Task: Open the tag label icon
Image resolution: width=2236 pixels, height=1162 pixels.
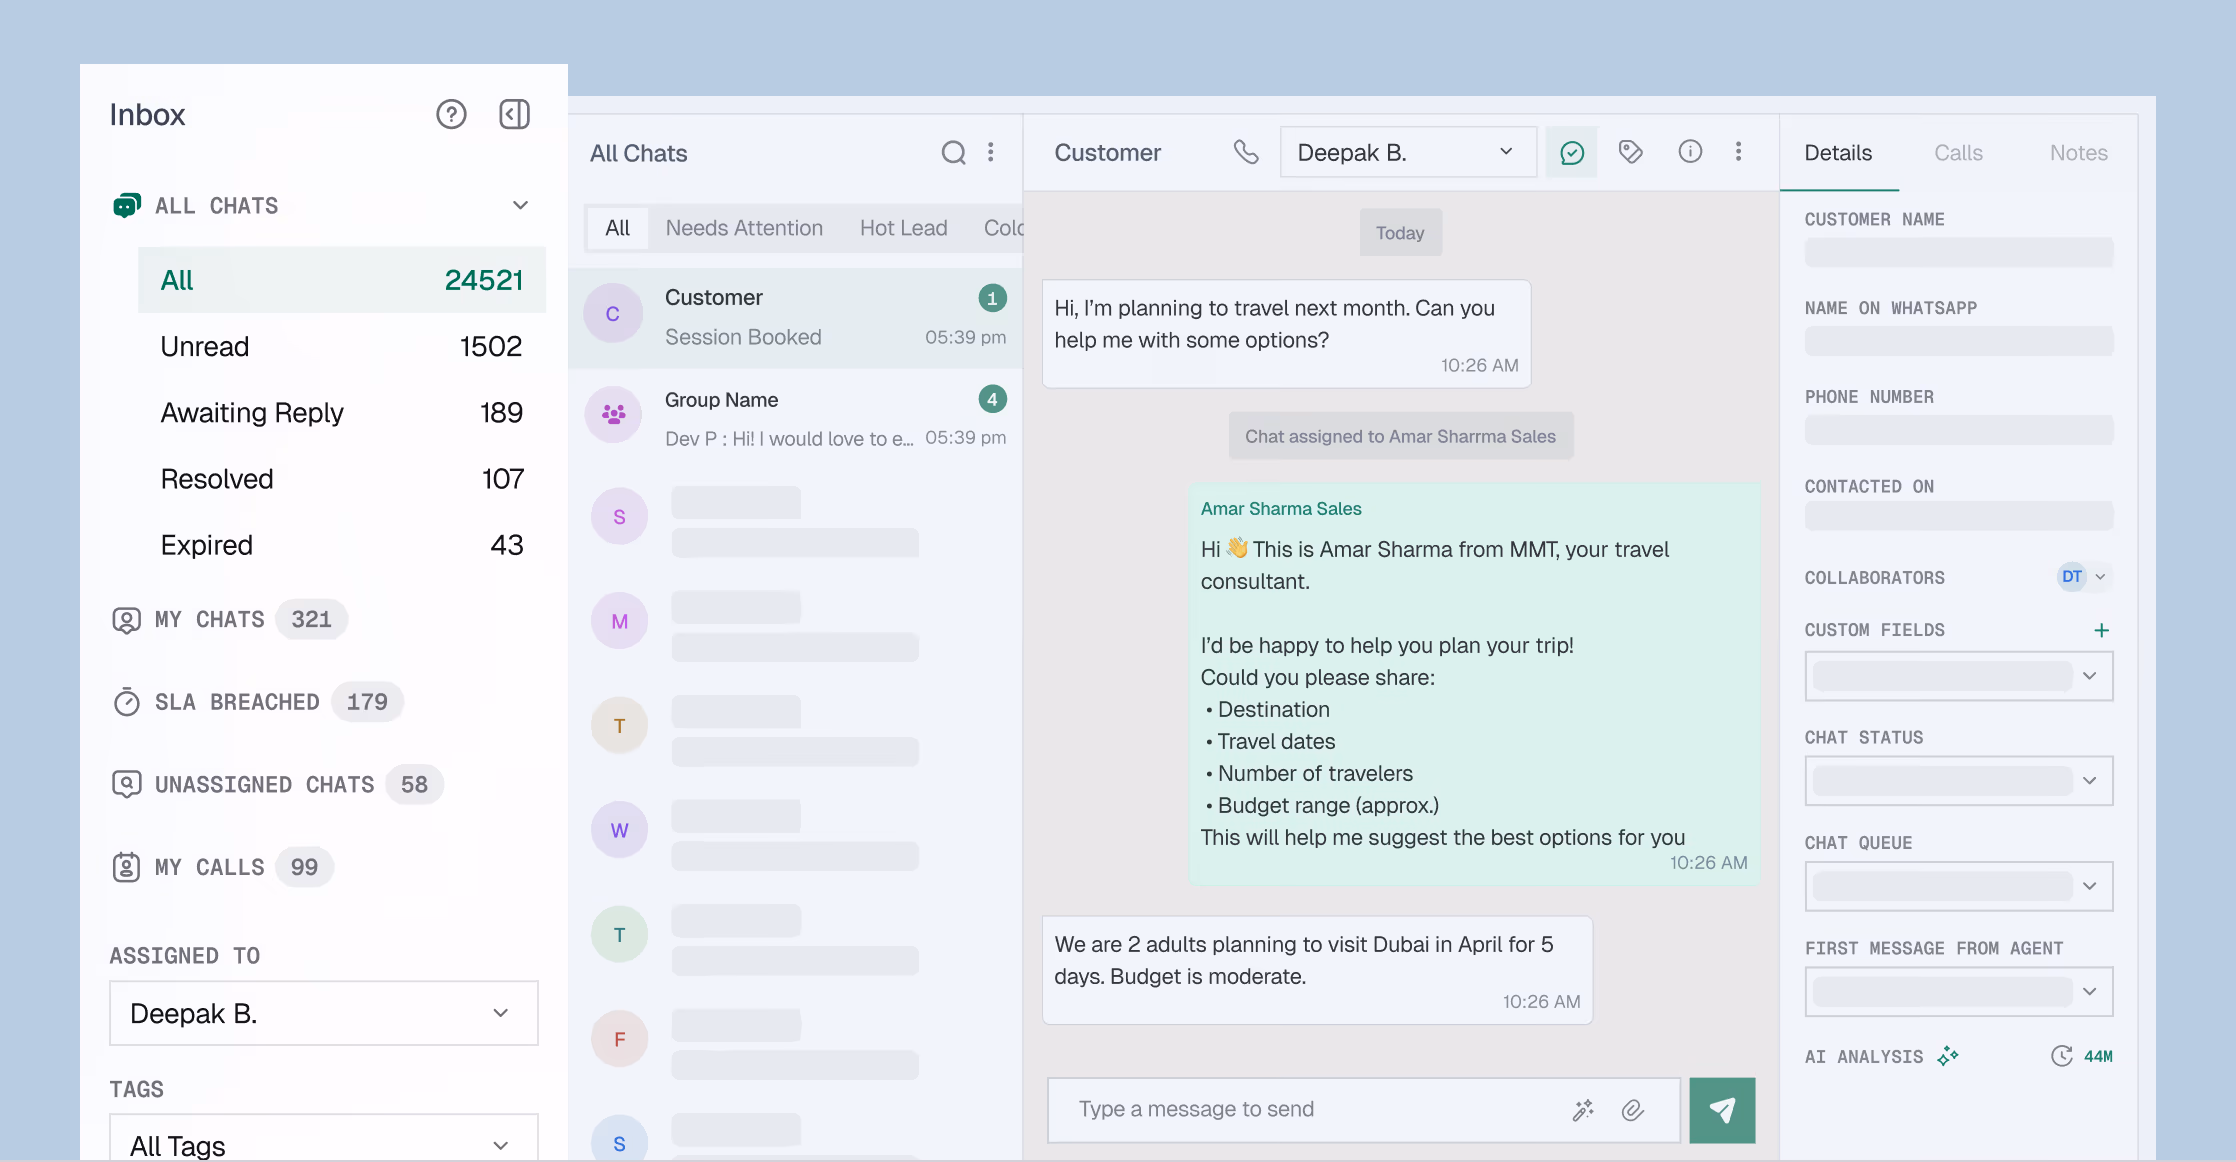Action: click(x=1630, y=152)
